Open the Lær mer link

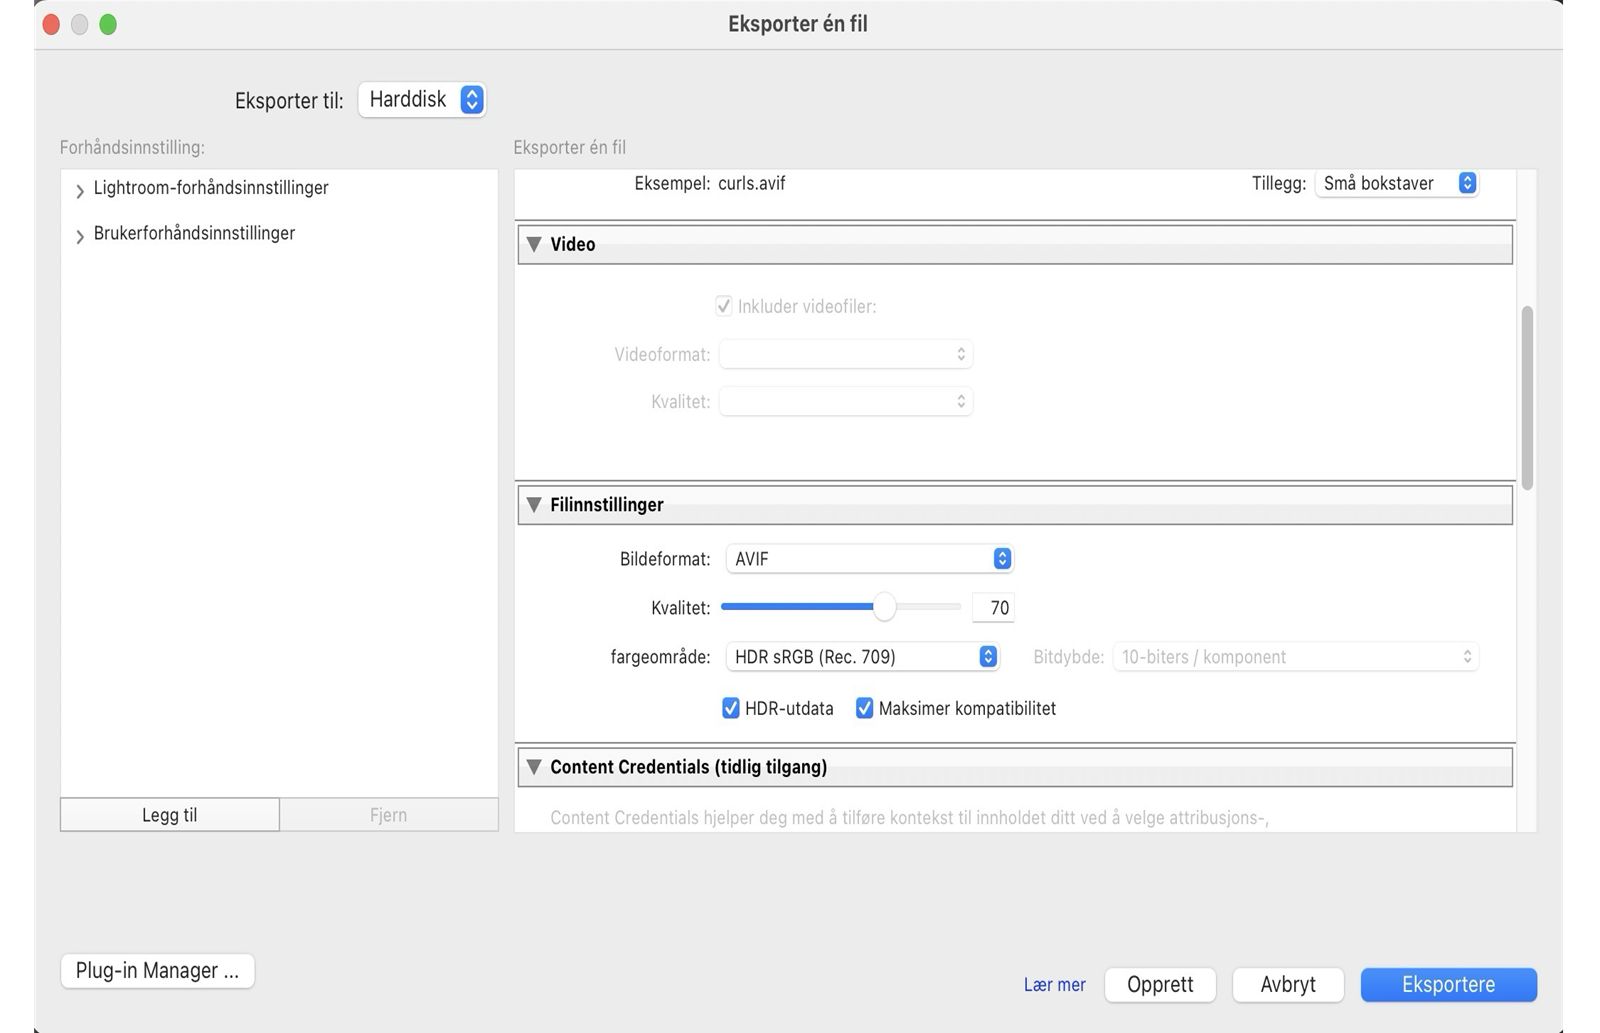click(x=1054, y=985)
